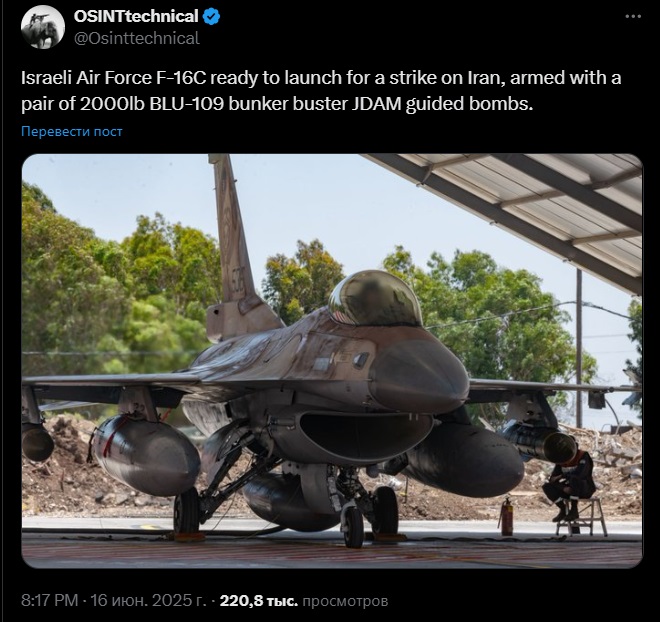Open the three-dot more options menu
The image size is (660, 622).
click(633, 16)
